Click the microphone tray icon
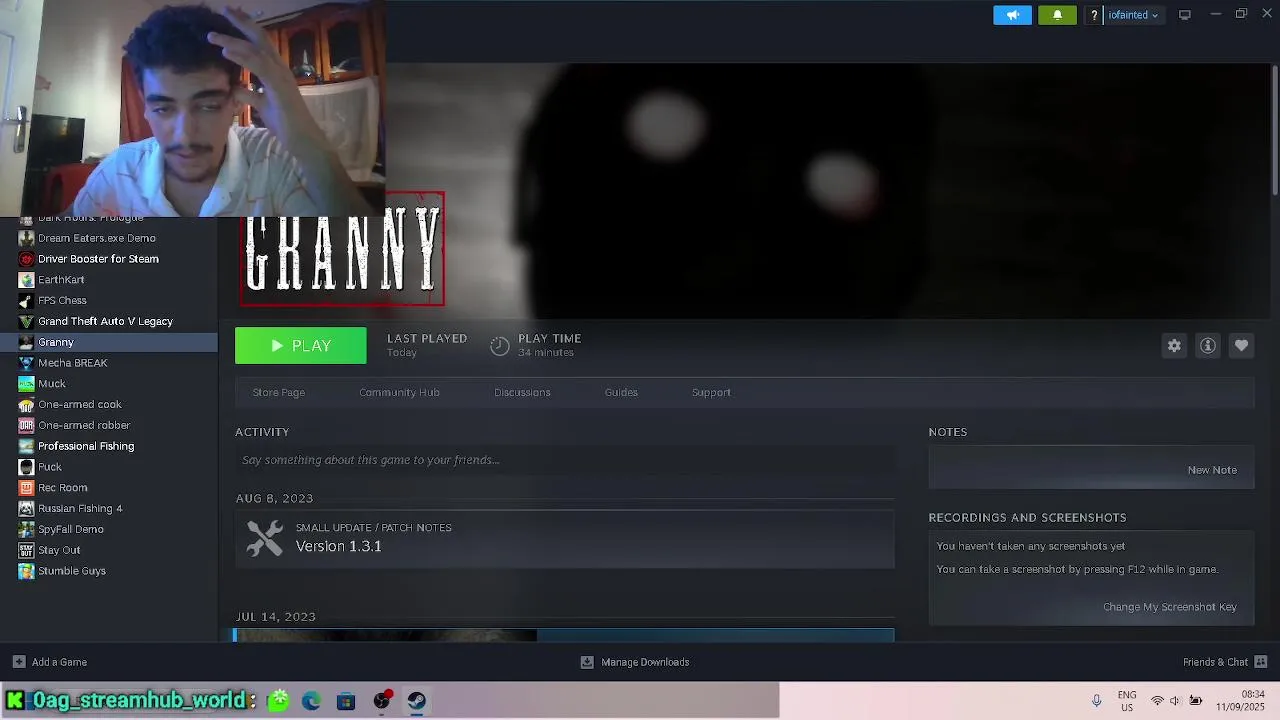The width and height of the screenshot is (1280, 720). [1096, 701]
